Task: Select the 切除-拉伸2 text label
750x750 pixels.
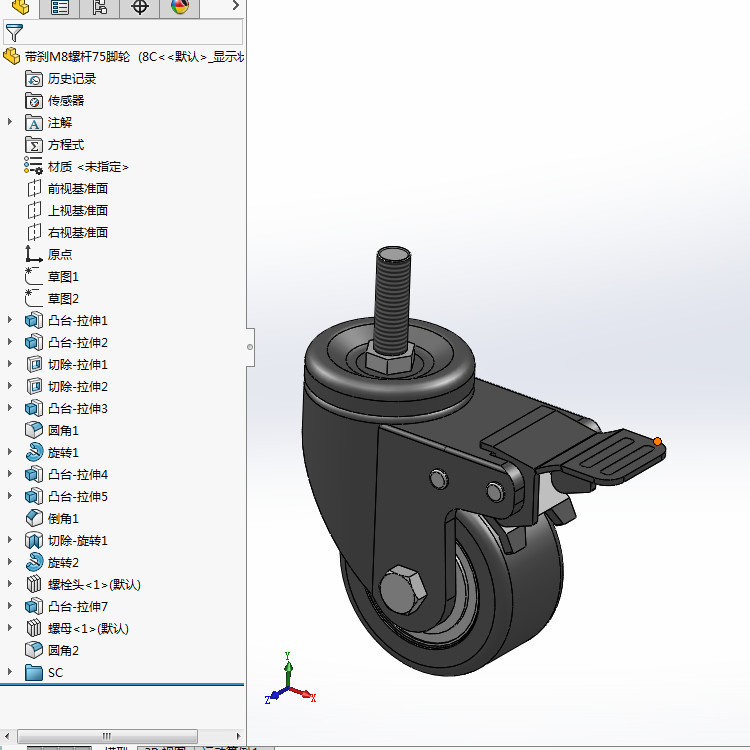Action: pyautogui.click(x=78, y=386)
